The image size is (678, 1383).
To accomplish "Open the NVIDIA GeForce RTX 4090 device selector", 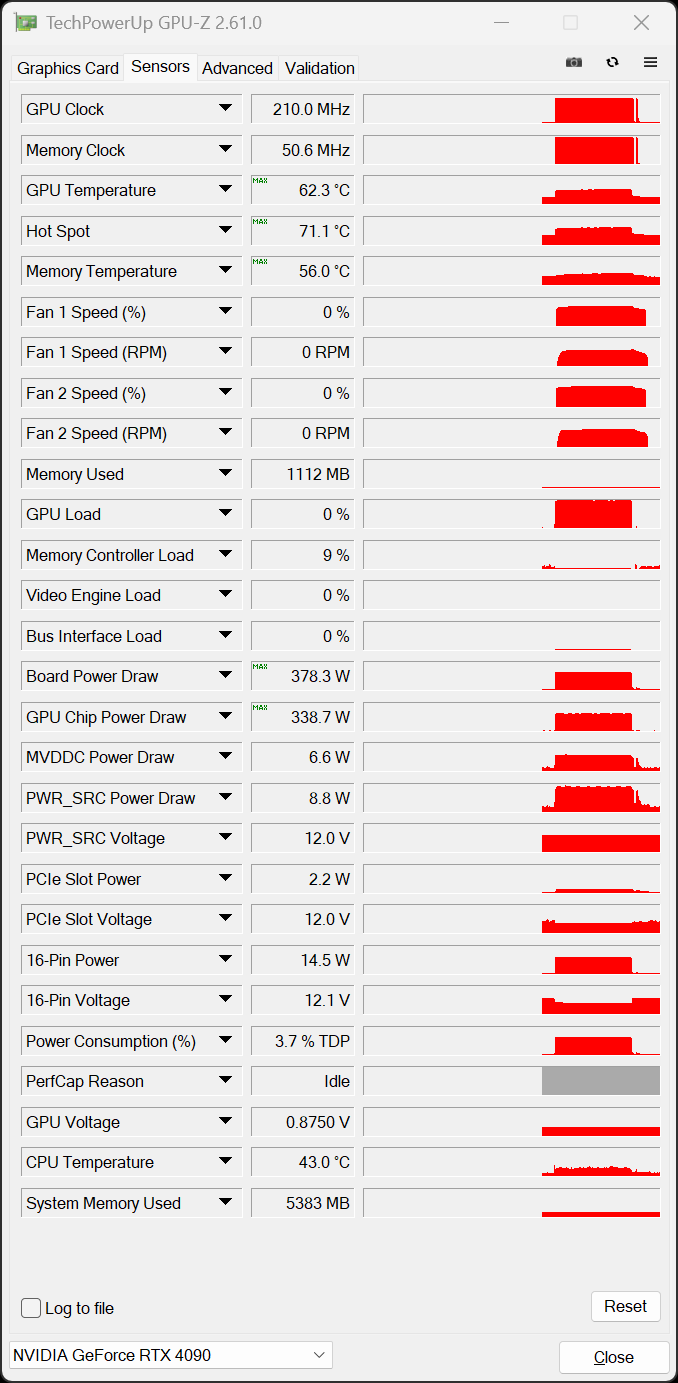I will tap(170, 1356).
